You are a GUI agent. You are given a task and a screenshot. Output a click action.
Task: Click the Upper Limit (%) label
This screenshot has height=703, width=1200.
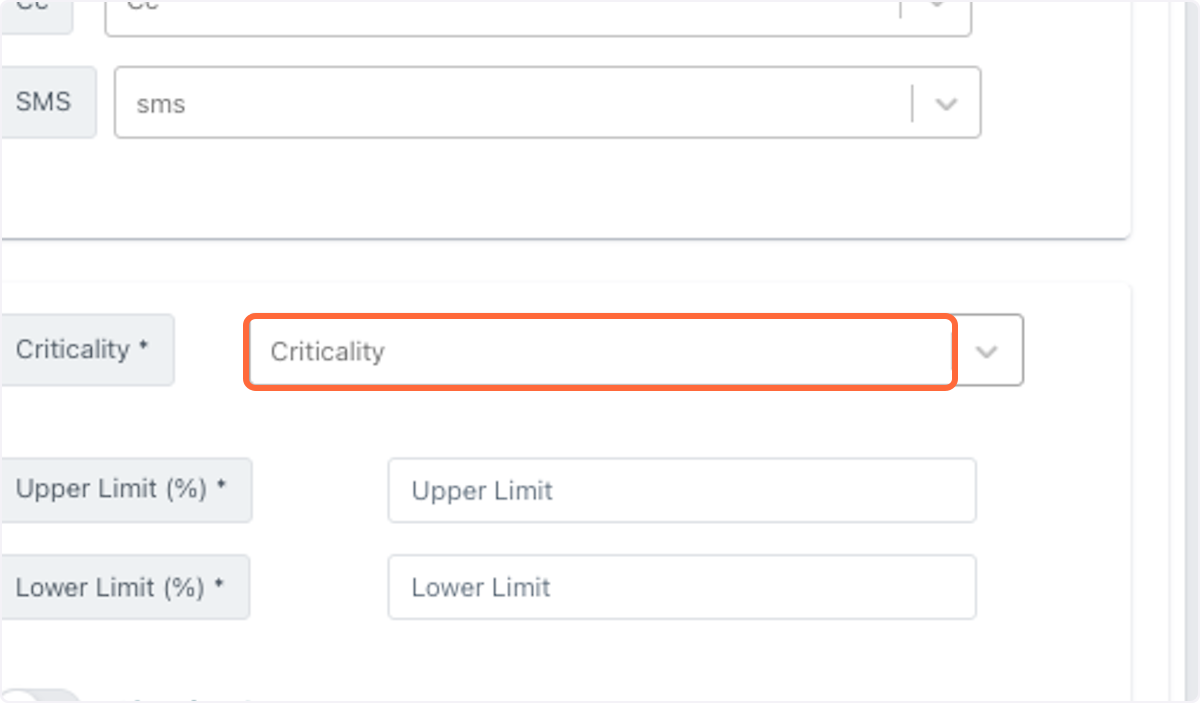tap(121, 489)
